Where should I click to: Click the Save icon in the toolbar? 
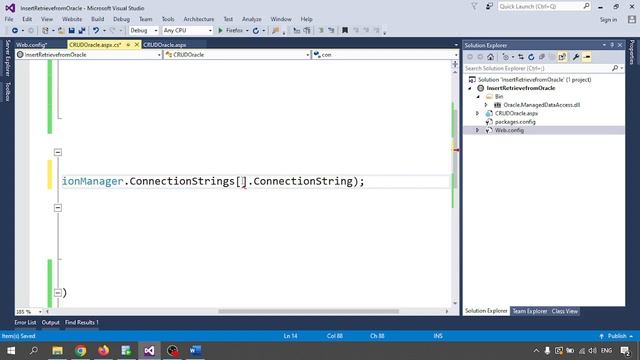coord(71,31)
